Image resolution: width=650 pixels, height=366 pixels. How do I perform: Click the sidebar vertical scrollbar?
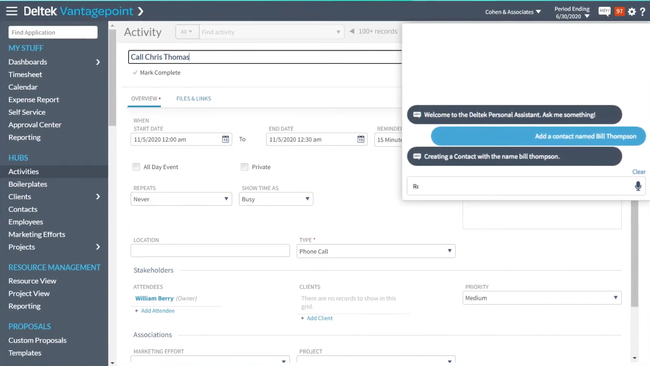coord(112,78)
